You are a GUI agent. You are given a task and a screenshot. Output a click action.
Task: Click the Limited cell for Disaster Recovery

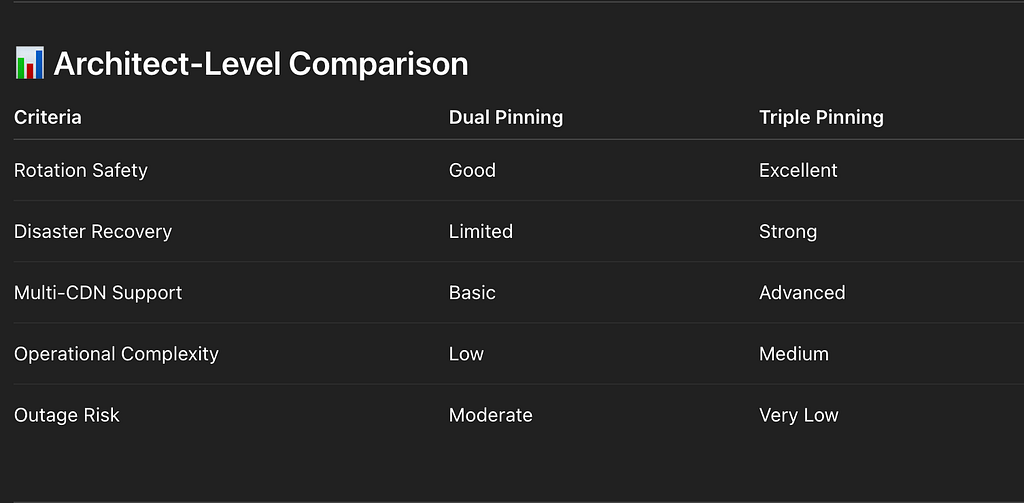481,232
